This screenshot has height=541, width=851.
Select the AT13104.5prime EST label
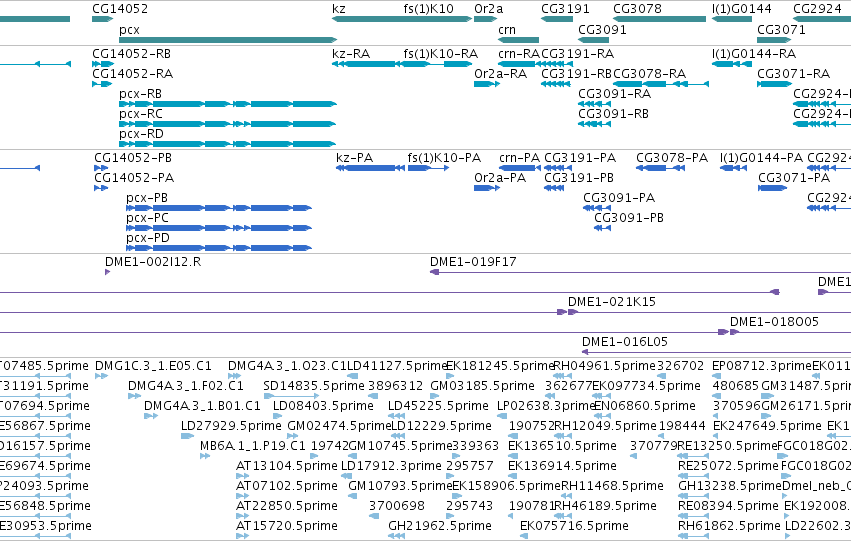[287, 467]
